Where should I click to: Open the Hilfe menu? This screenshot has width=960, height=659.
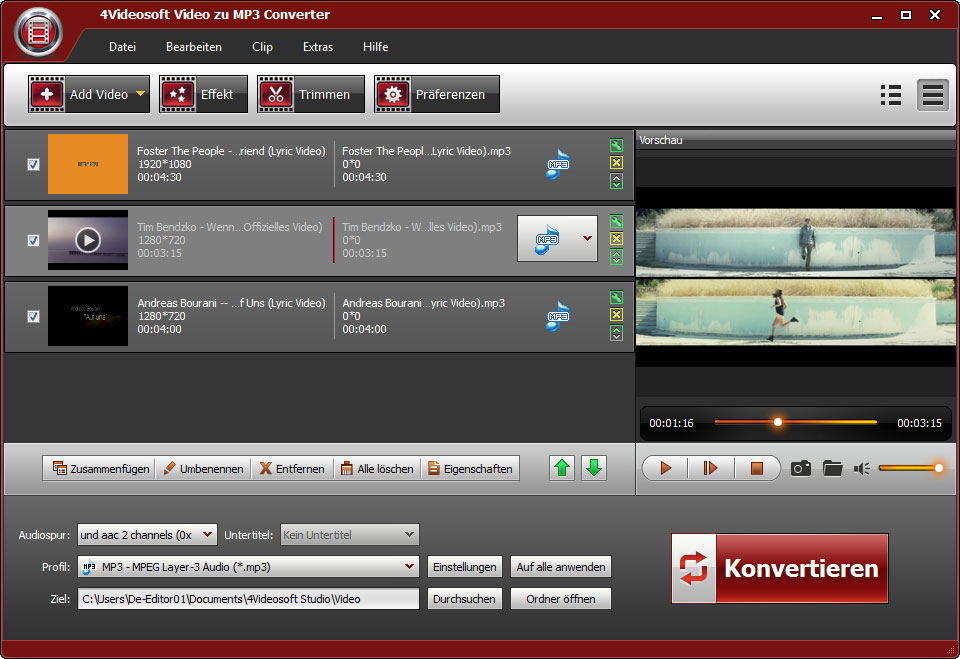375,47
